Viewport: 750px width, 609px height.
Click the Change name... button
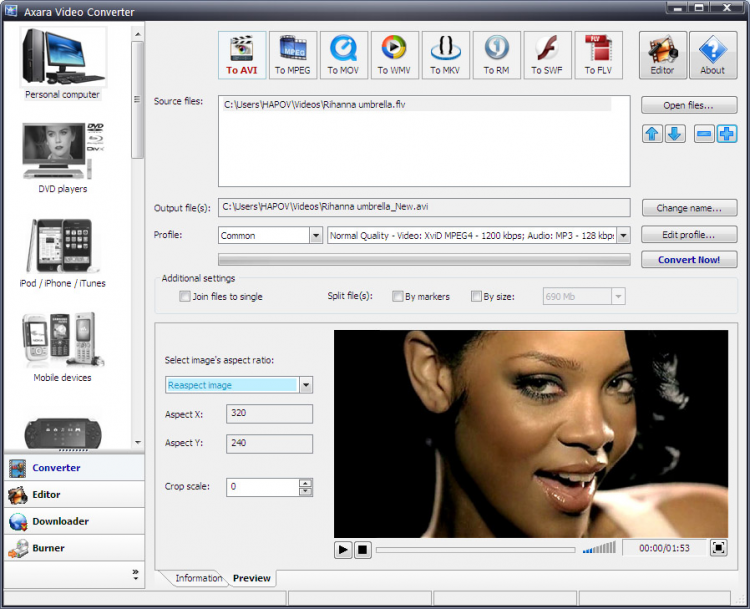tap(689, 208)
